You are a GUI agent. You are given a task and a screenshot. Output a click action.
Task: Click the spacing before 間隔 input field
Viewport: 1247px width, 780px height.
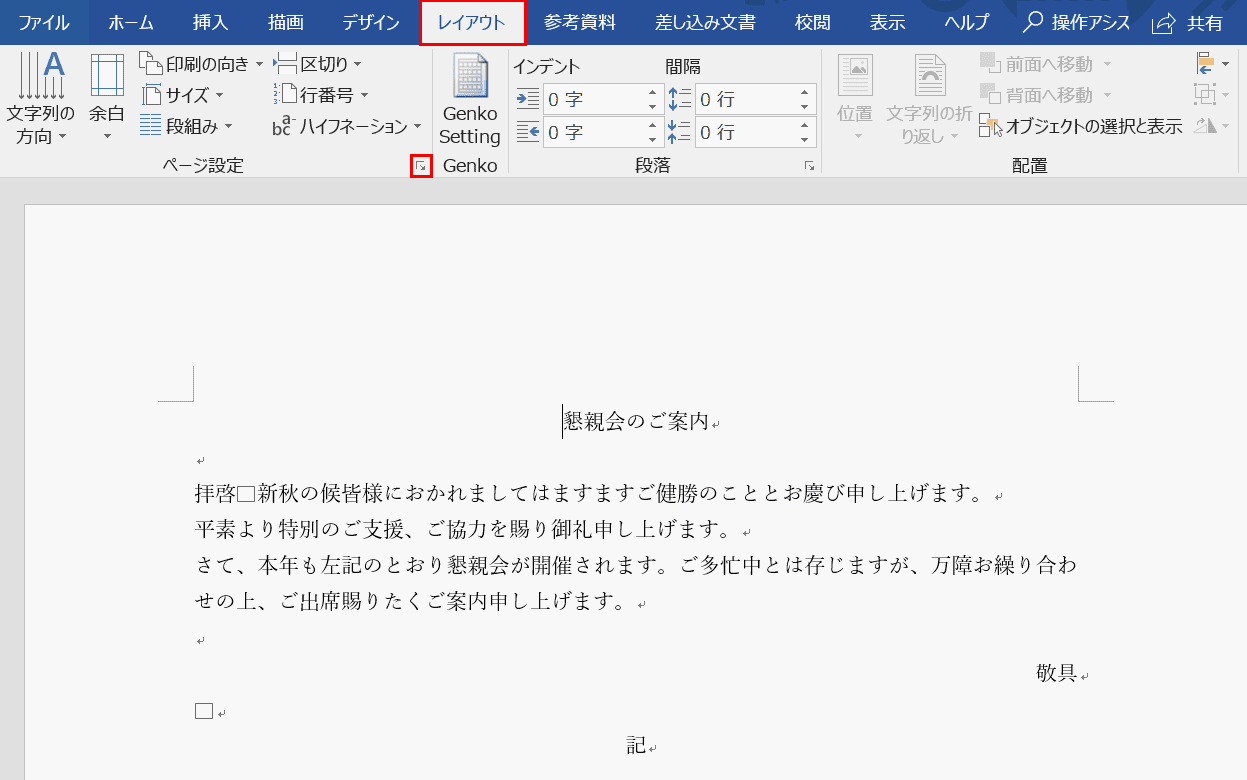click(744, 99)
